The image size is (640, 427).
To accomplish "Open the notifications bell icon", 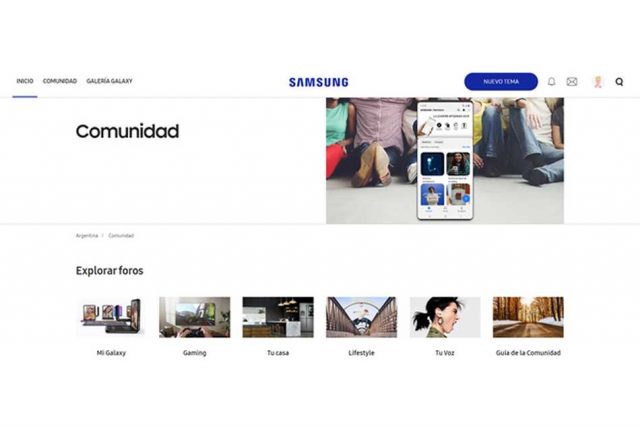I will [x=551, y=82].
